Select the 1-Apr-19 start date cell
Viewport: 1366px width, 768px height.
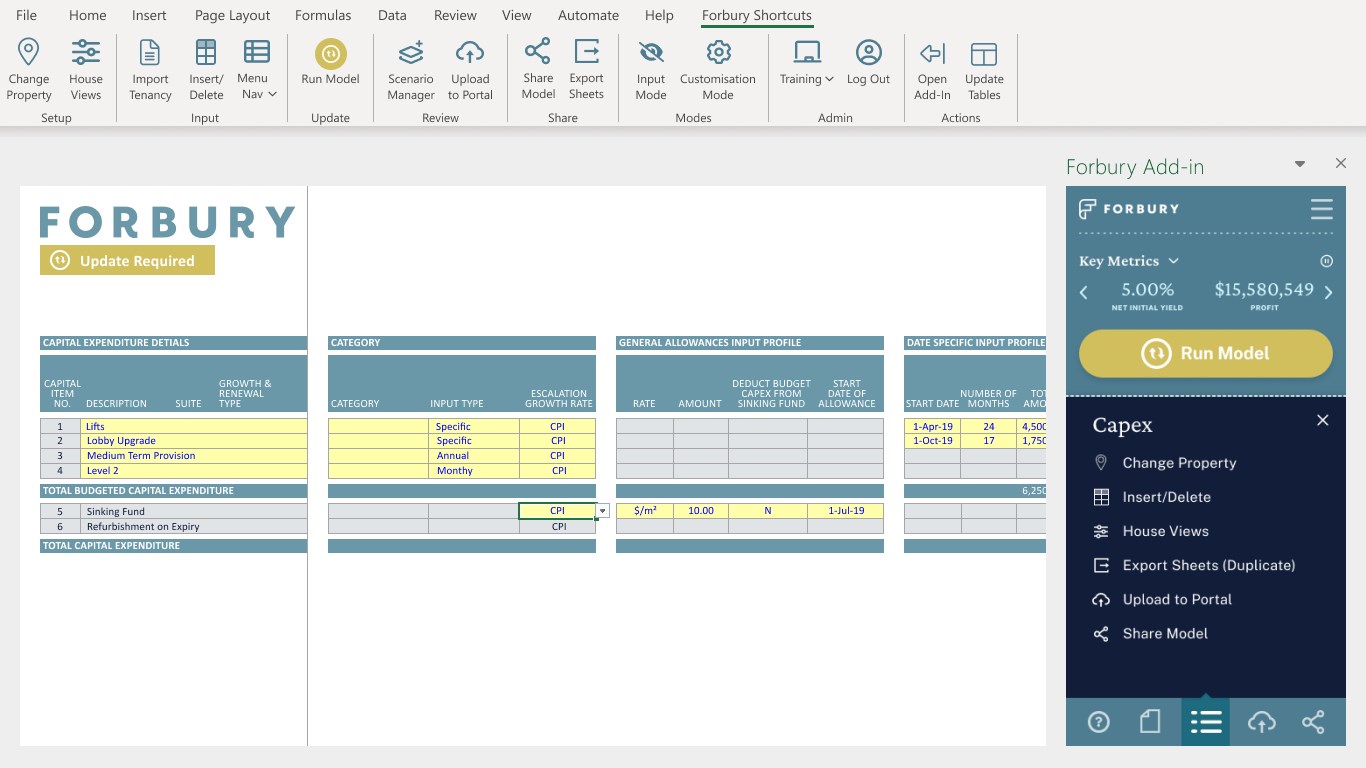[932, 426]
